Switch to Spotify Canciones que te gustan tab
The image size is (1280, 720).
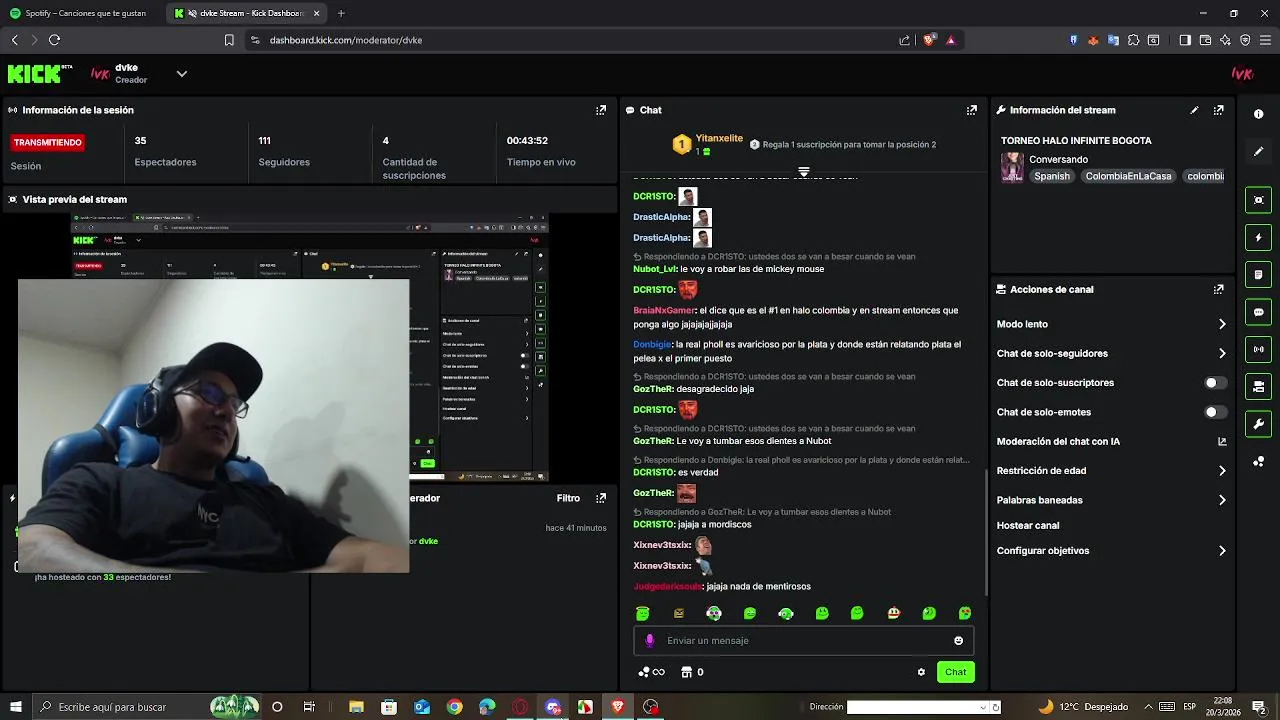84,13
